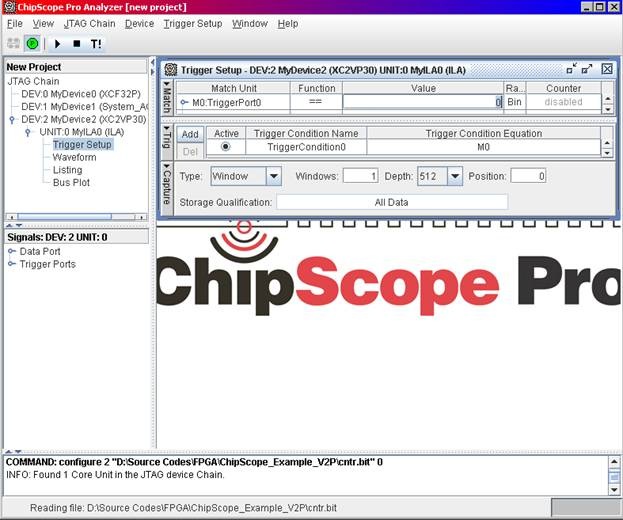623x520 pixels.
Task: Open Waveform in project tree
Action: pyautogui.click(x=74, y=157)
